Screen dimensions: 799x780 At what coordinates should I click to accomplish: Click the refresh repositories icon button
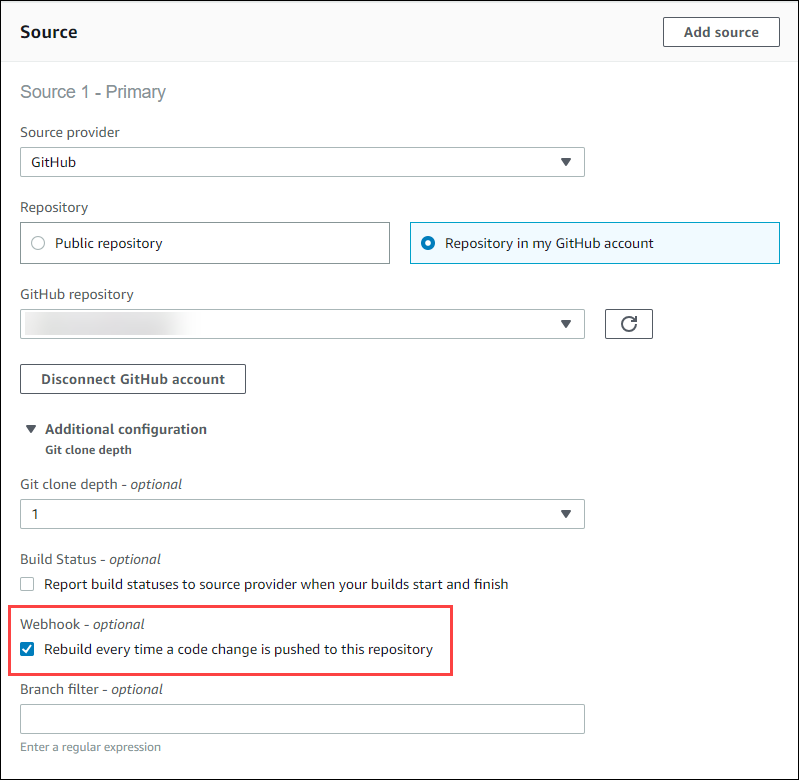pyautogui.click(x=628, y=324)
